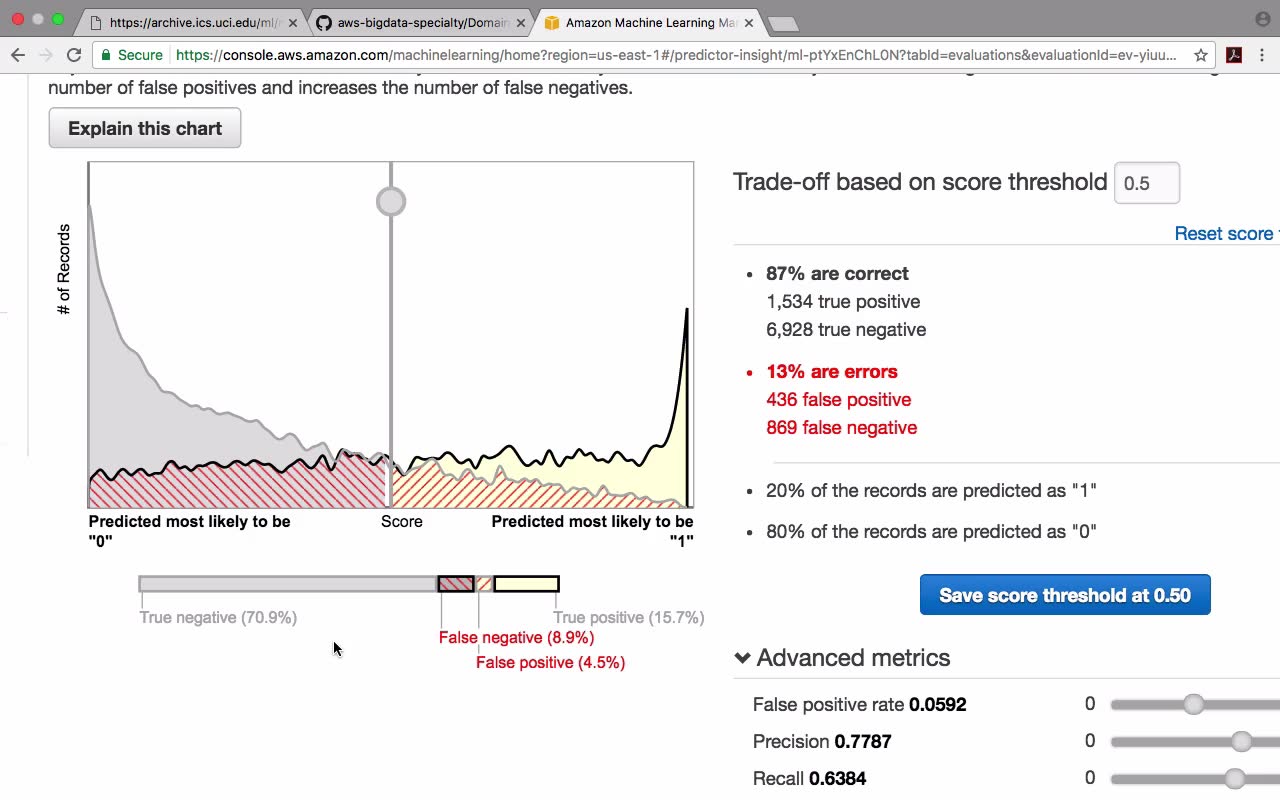Click the 'Recall 0.6384' metric
Image resolution: width=1280 pixels, height=800 pixels.
810,779
